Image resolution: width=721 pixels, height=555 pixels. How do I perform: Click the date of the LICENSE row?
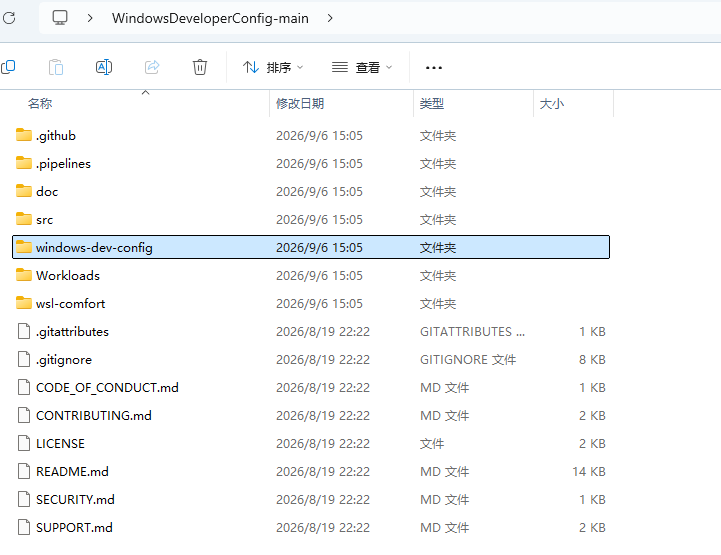[323, 443]
